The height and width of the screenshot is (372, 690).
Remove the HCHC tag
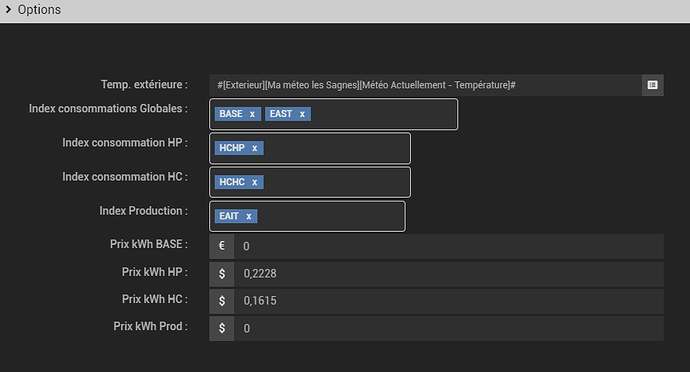pos(254,182)
